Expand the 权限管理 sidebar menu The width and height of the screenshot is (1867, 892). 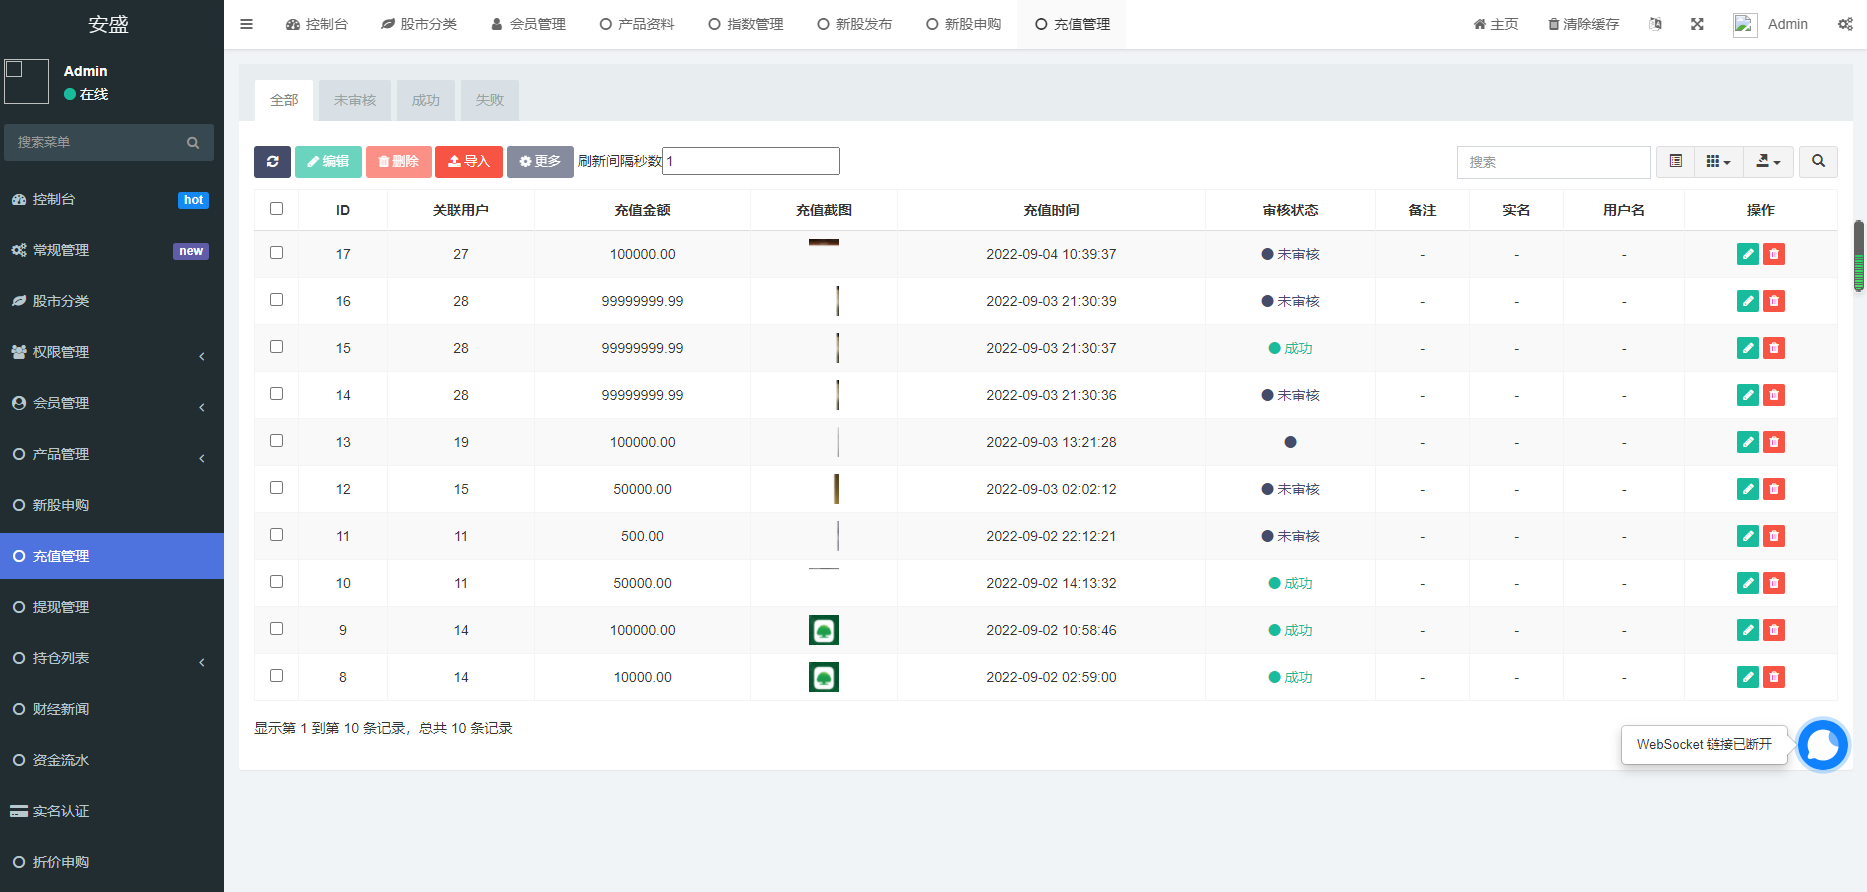pos(111,352)
